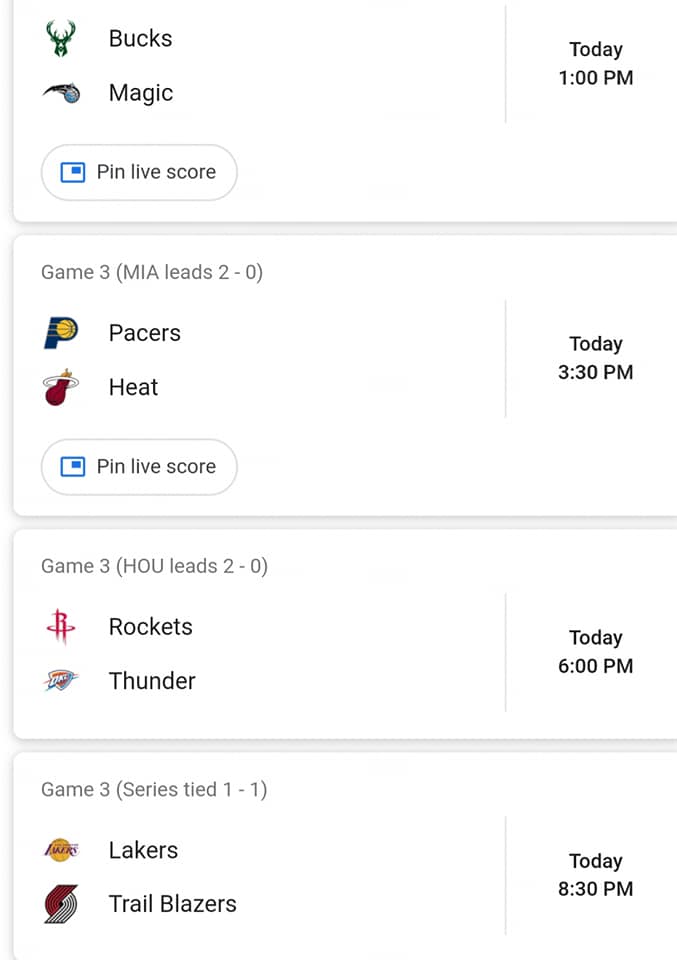Click the Pacers team logo
This screenshot has width=677, height=960.
[x=61, y=333]
